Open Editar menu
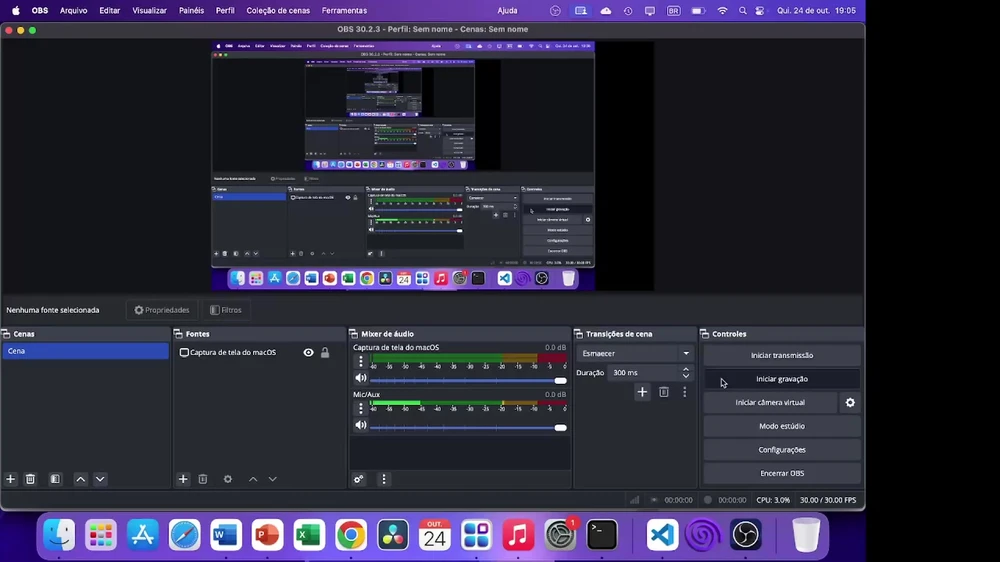 110,10
